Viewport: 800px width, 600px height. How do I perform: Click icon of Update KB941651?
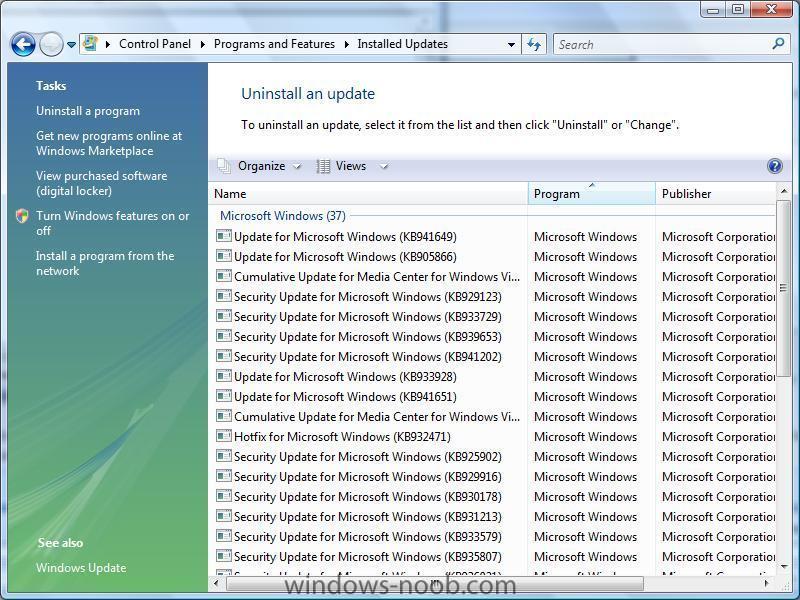click(x=223, y=396)
